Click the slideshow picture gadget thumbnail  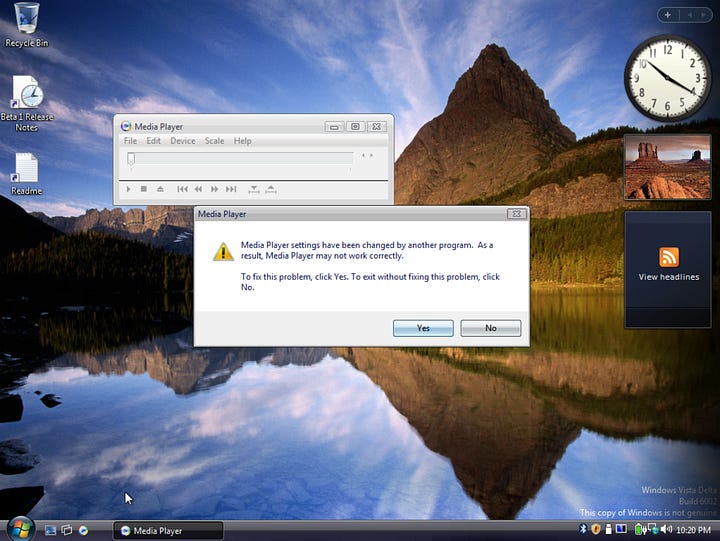click(667, 167)
